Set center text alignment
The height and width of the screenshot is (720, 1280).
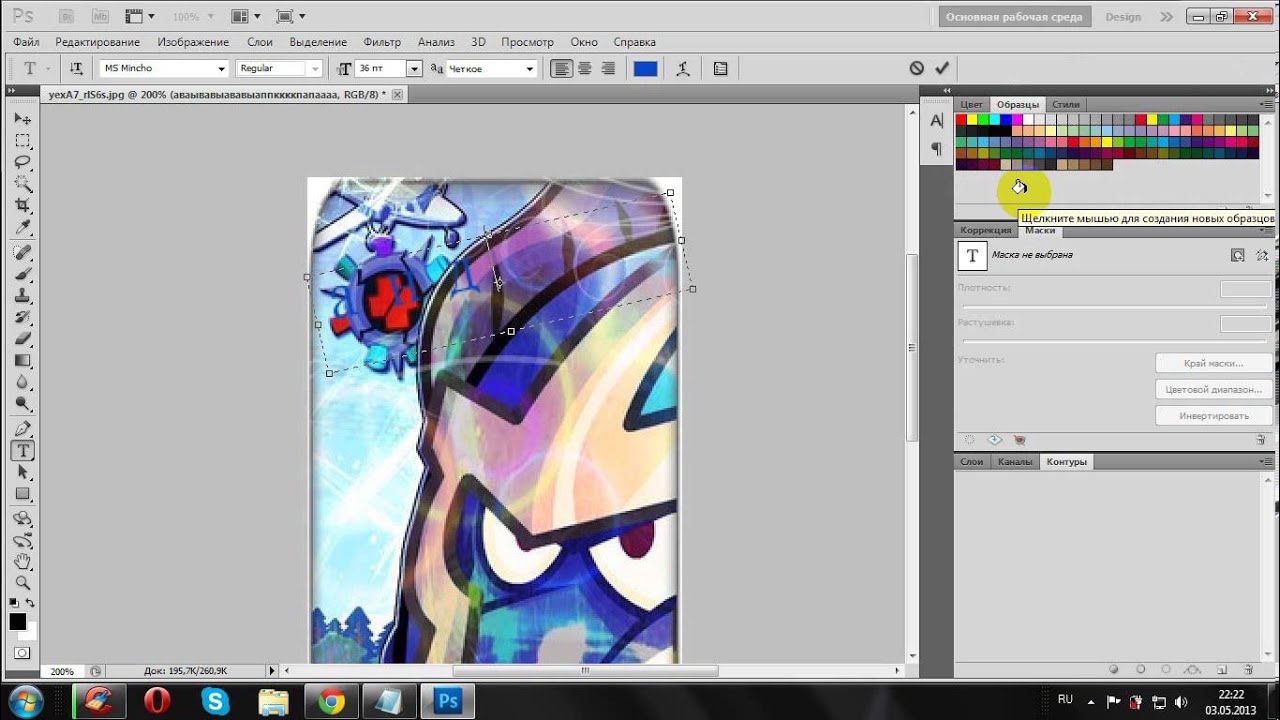click(x=584, y=68)
